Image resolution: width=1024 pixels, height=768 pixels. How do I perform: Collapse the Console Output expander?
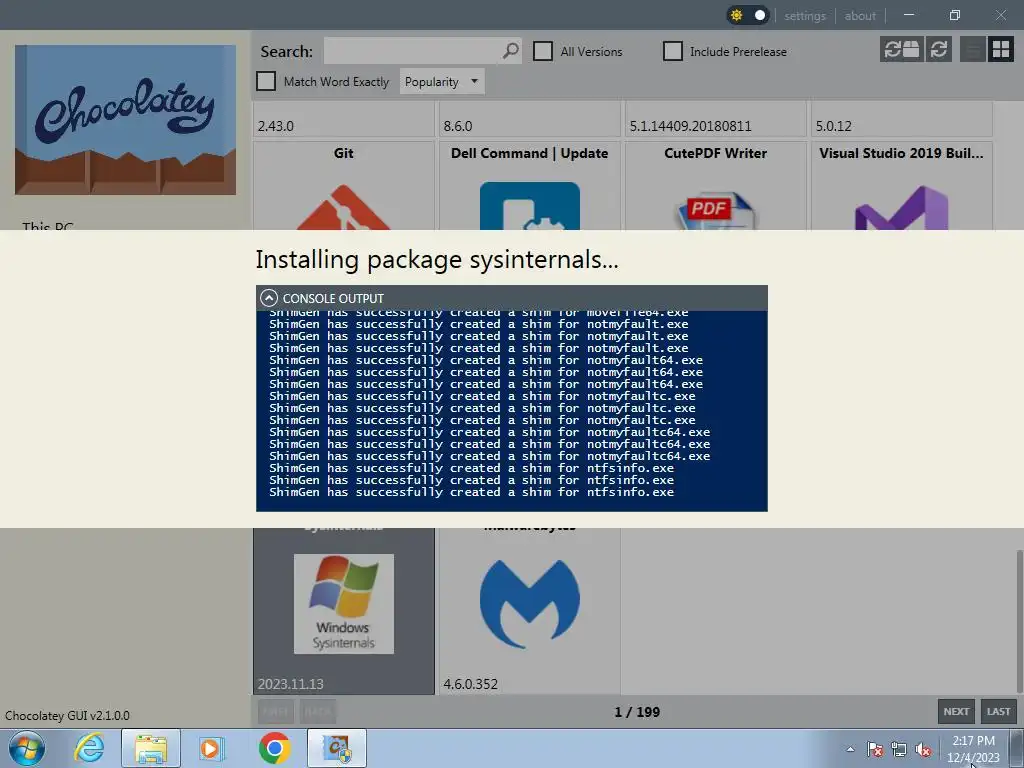pos(269,298)
